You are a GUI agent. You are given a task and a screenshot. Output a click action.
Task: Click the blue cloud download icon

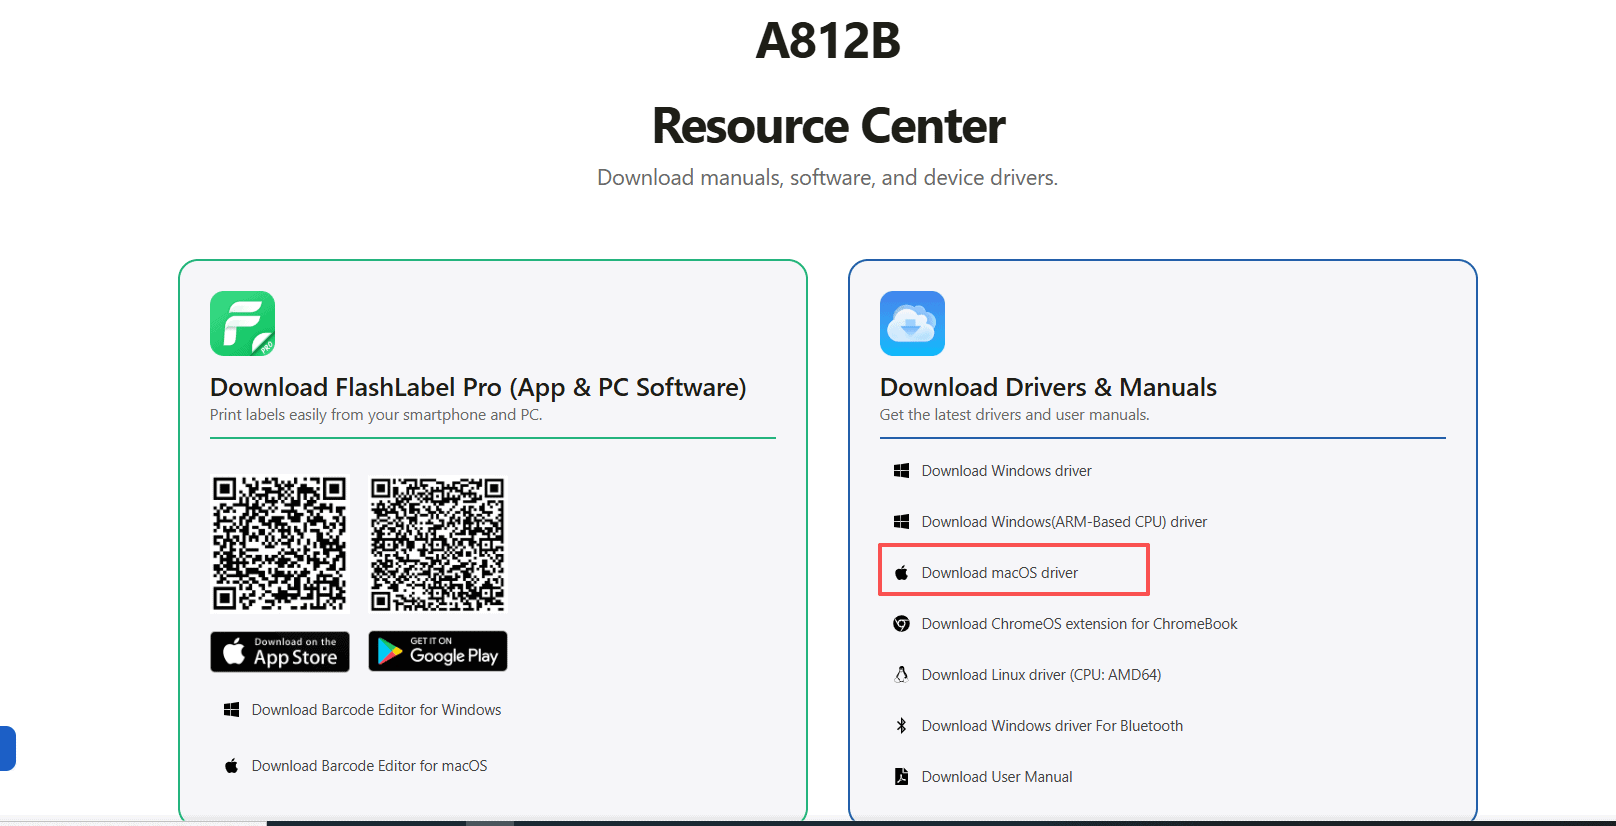click(x=912, y=323)
